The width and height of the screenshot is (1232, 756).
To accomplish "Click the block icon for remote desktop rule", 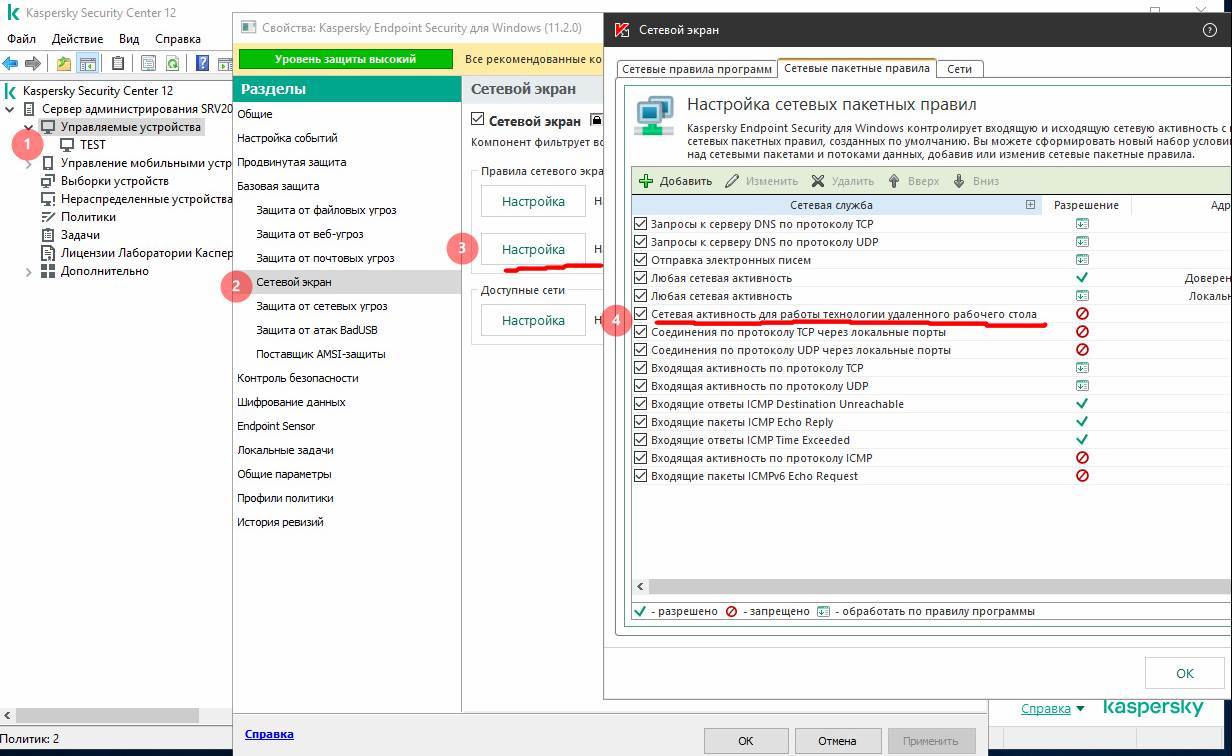I will click(x=1082, y=314).
